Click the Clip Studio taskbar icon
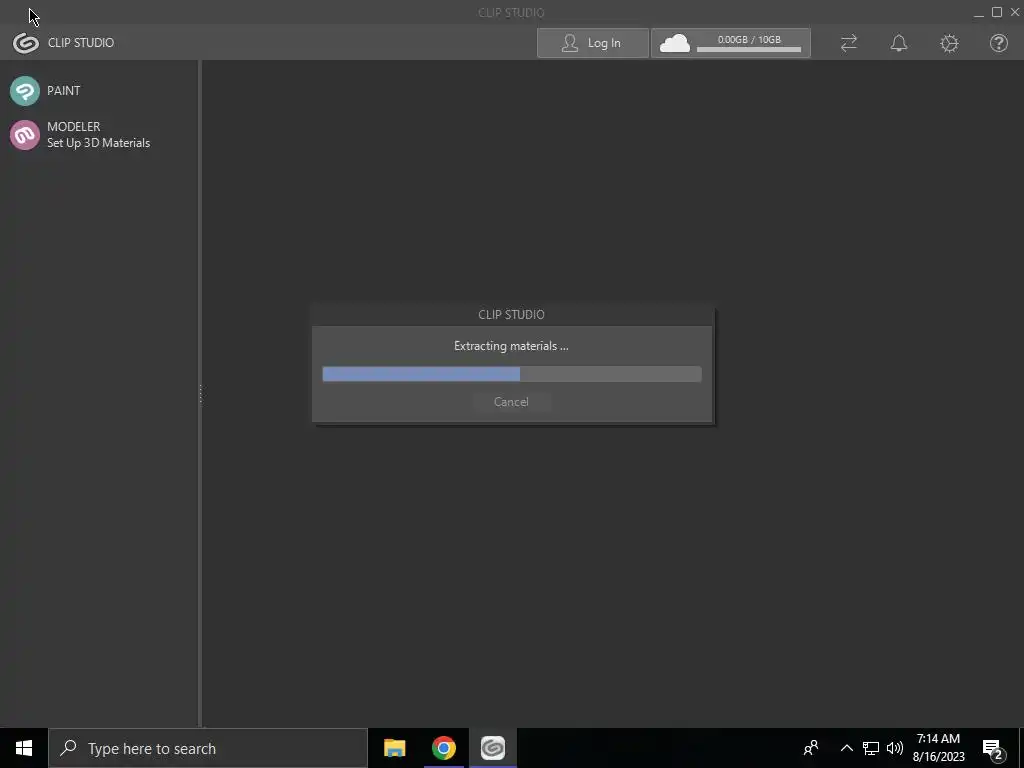 [x=493, y=748]
